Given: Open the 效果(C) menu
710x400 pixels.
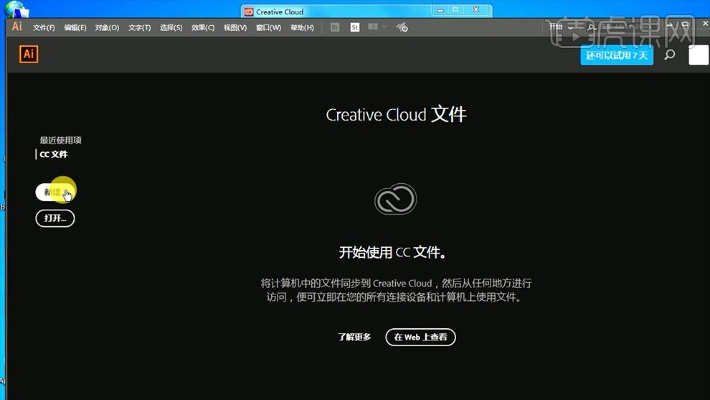Looking at the screenshot, I should [202, 28].
